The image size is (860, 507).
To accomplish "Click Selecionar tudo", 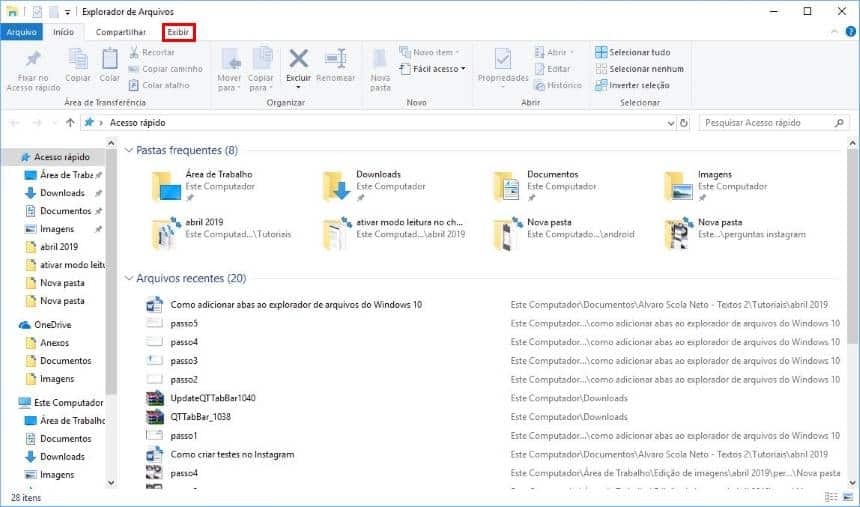I will click(x=633, y=53).
